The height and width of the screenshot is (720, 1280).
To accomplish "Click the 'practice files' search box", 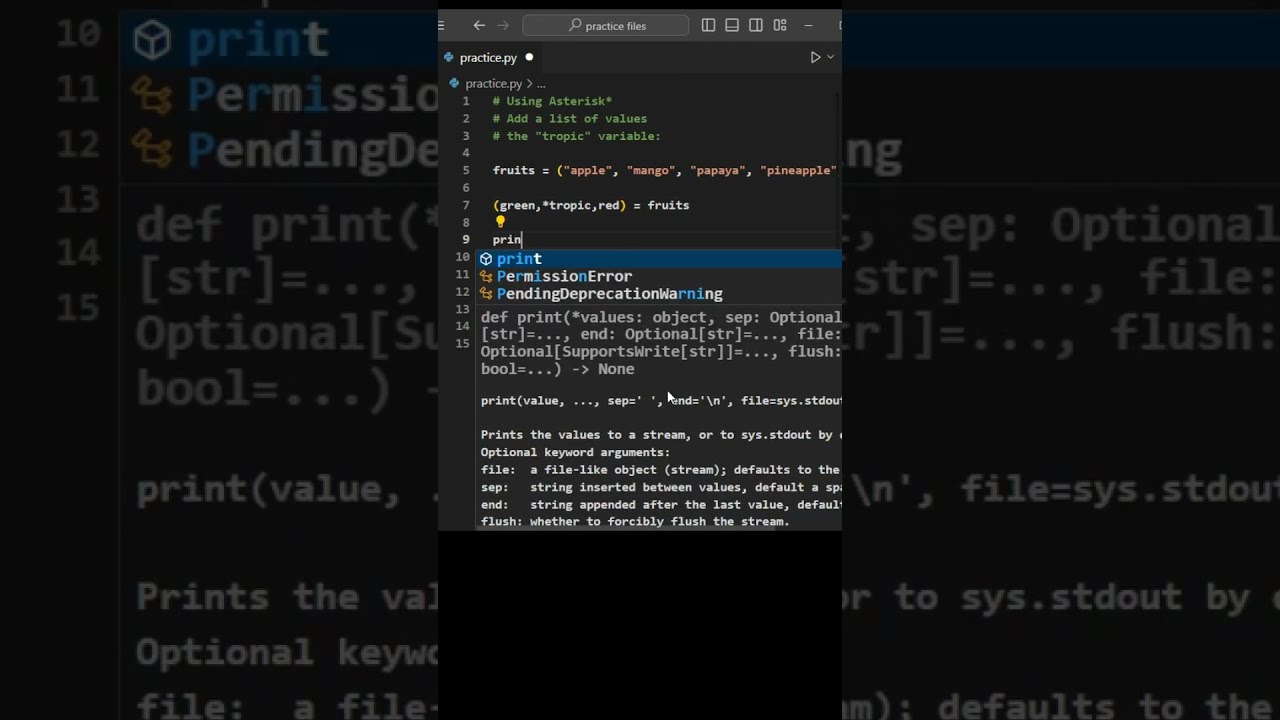I will [605, 25].
